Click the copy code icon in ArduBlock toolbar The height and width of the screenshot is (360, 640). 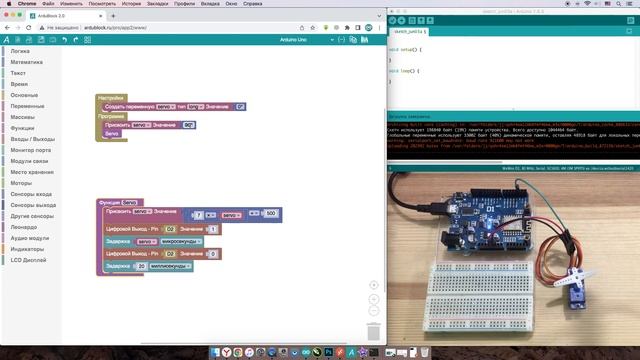(x=353, y=40)
